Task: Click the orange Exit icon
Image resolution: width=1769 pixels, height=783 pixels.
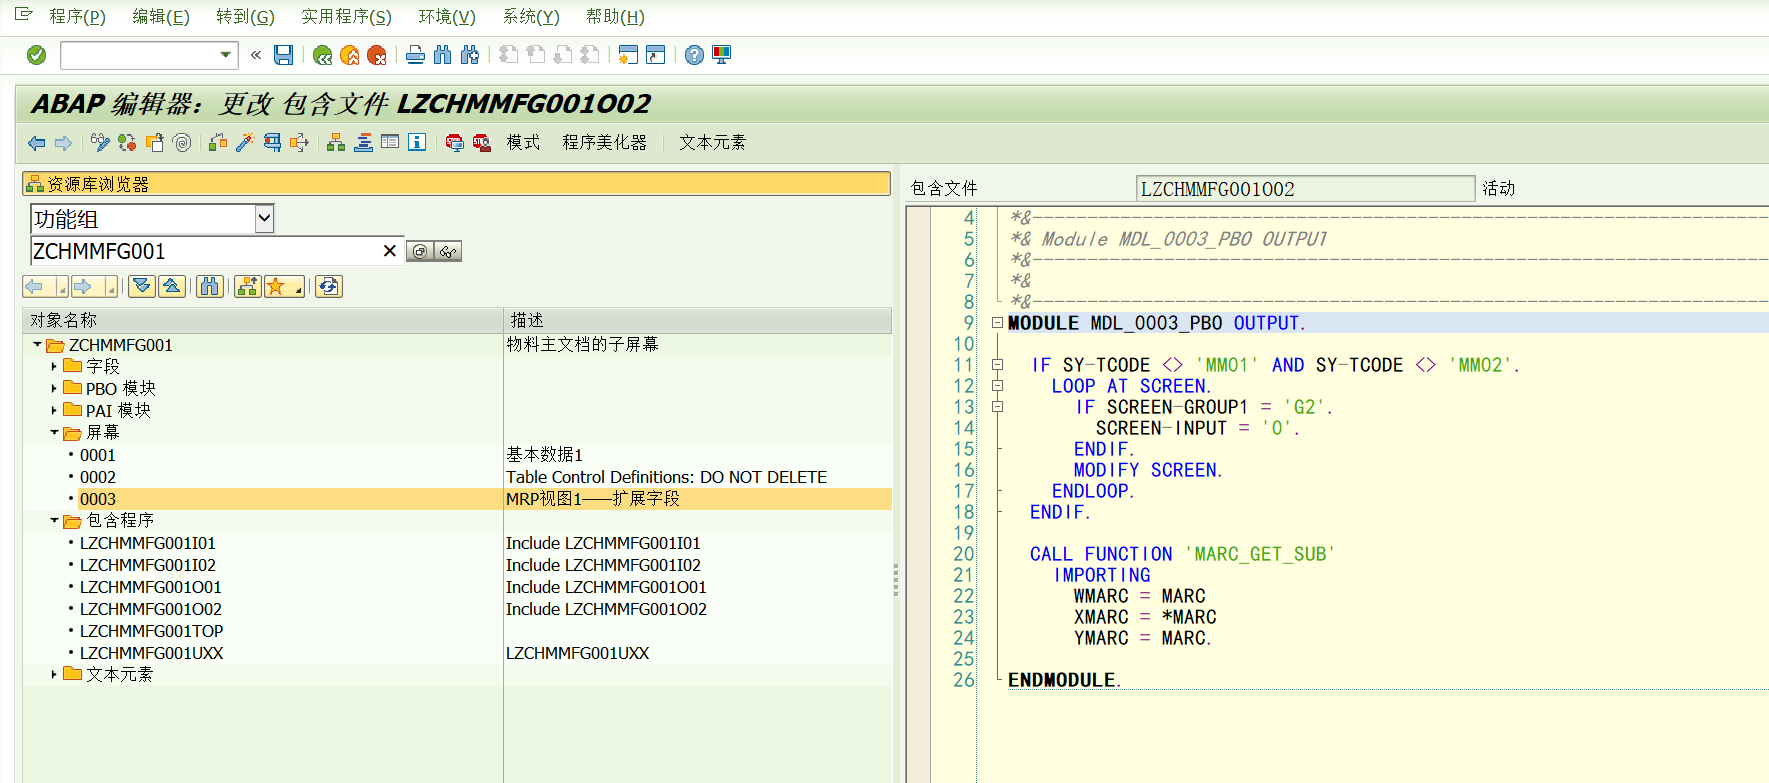Action: point(349,55)
